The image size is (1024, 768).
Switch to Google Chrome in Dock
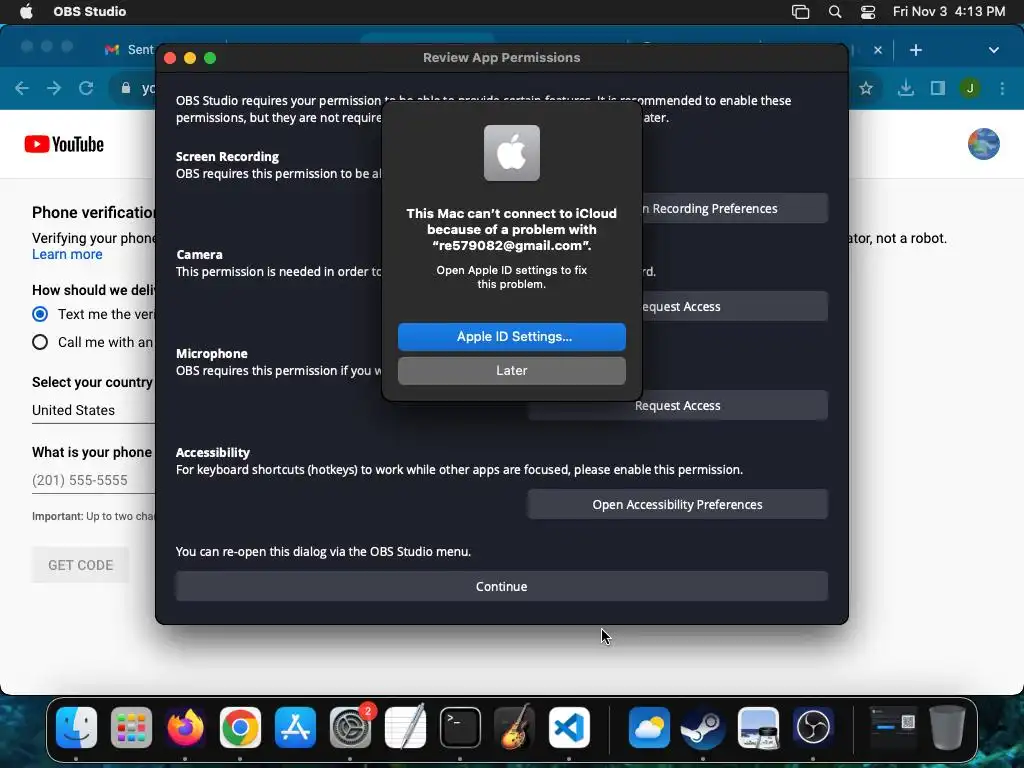pos(240,728)
